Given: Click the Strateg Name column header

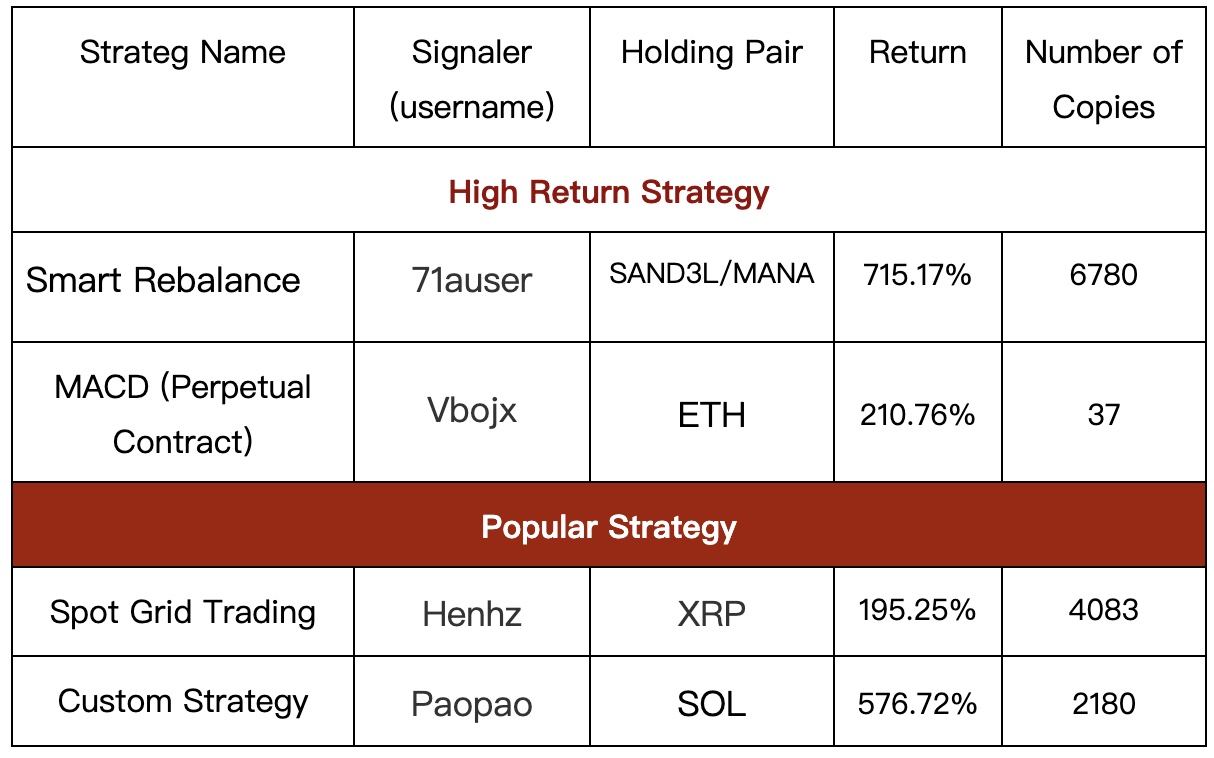Looking at the screenshot, I should coord(183,53).
